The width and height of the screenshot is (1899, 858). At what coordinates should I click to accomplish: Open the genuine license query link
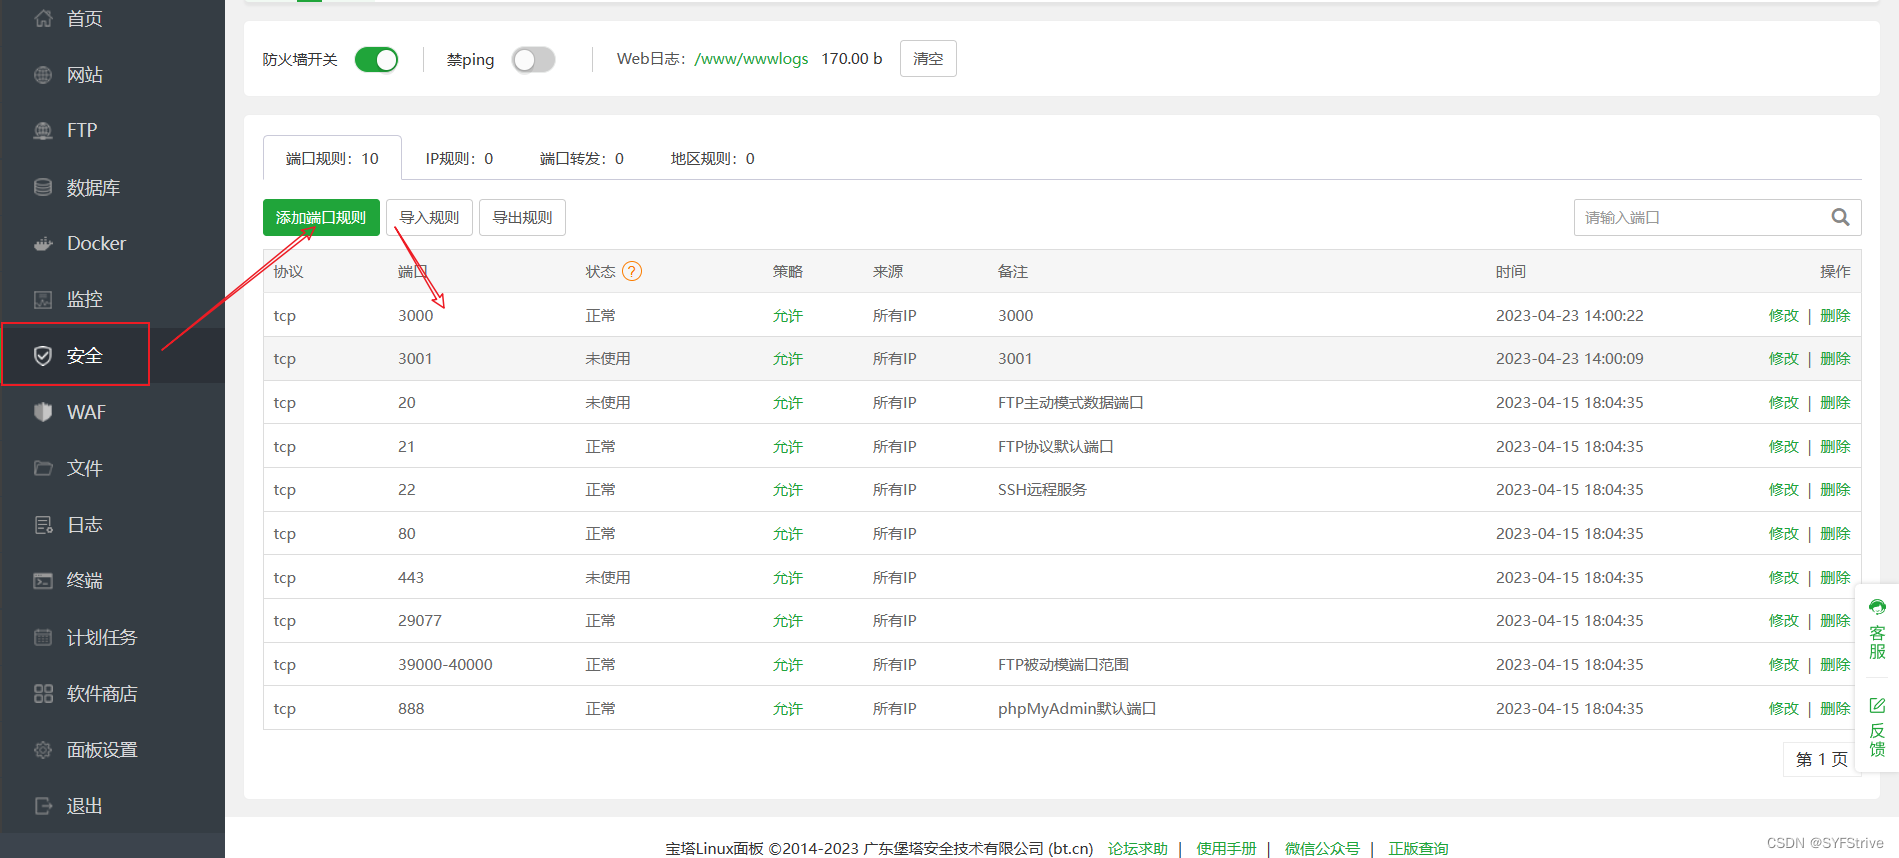coord(1418,848)
